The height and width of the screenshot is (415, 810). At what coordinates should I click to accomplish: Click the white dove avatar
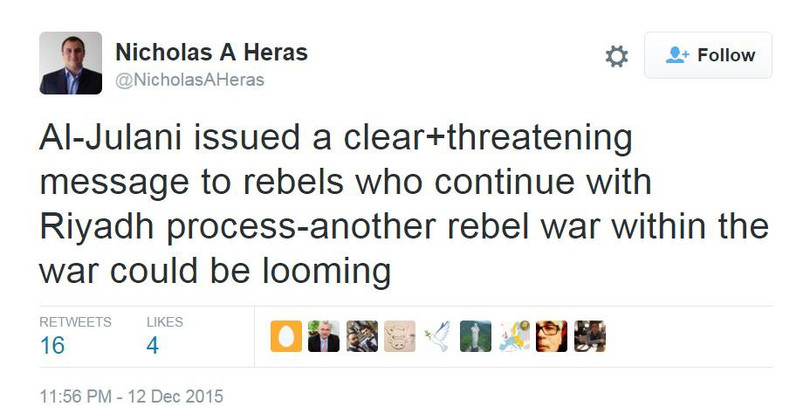(x=437, y=337)
